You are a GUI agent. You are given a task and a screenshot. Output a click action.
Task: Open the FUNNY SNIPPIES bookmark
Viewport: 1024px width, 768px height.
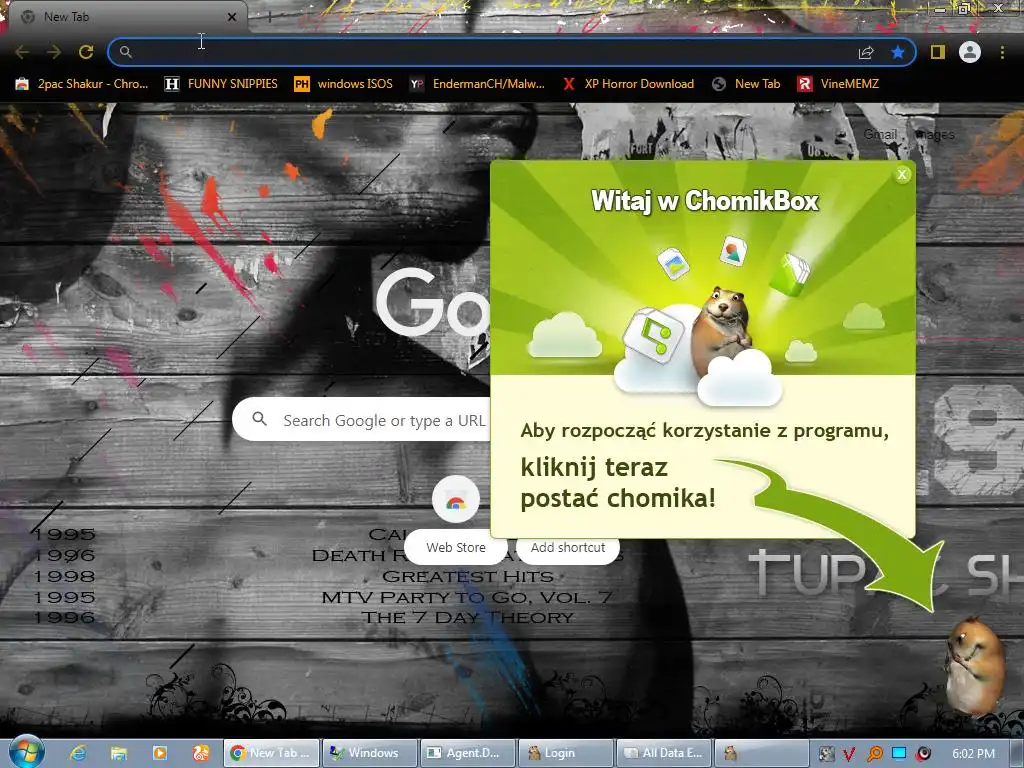pos(221,84)
